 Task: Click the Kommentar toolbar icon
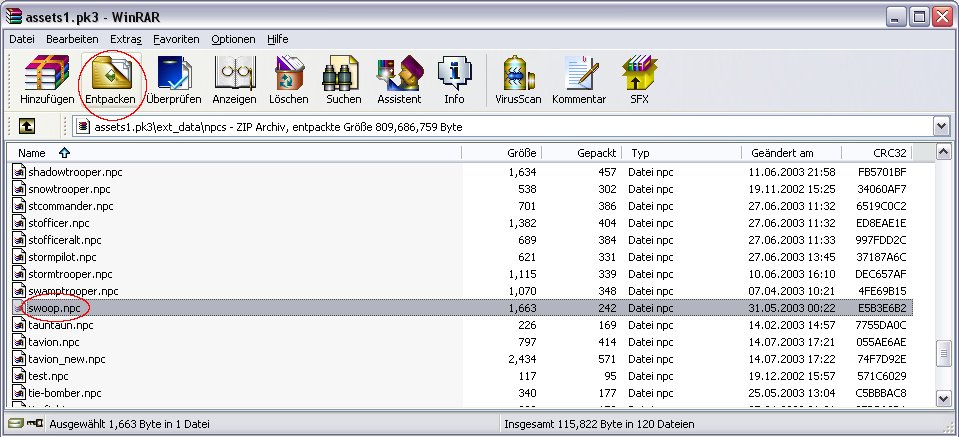tap(579, 80)
